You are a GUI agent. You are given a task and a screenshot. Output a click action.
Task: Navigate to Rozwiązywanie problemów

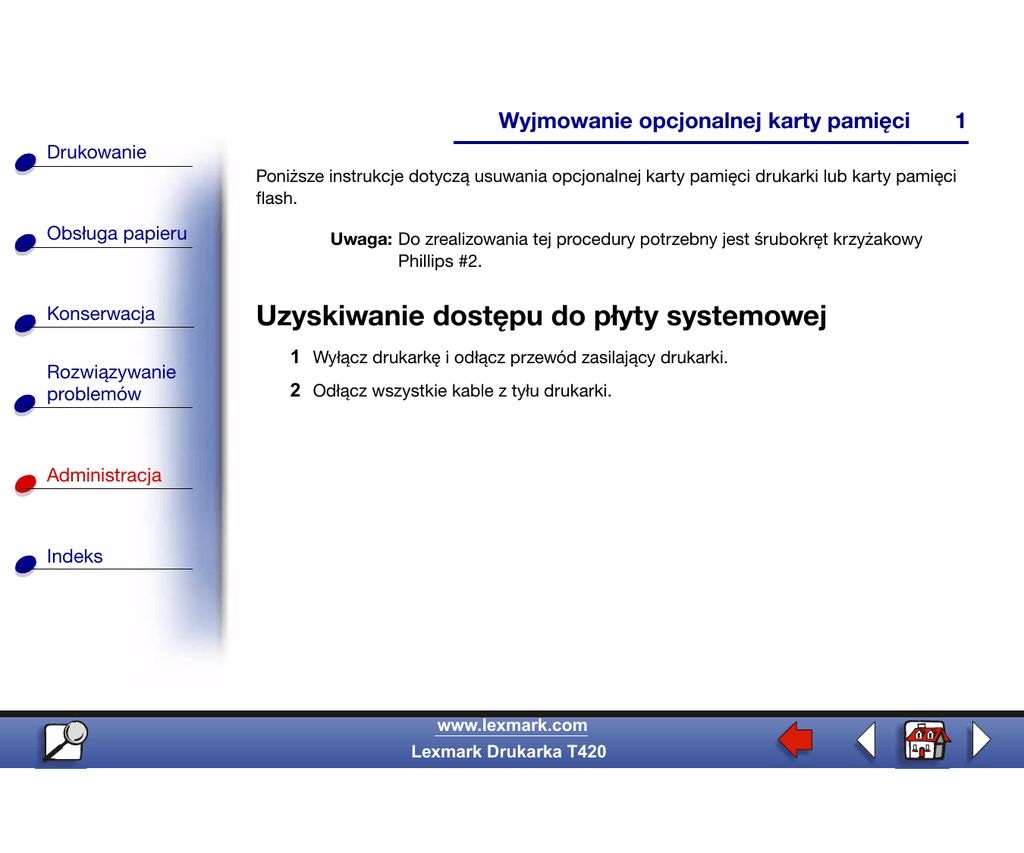coord(110,383)
